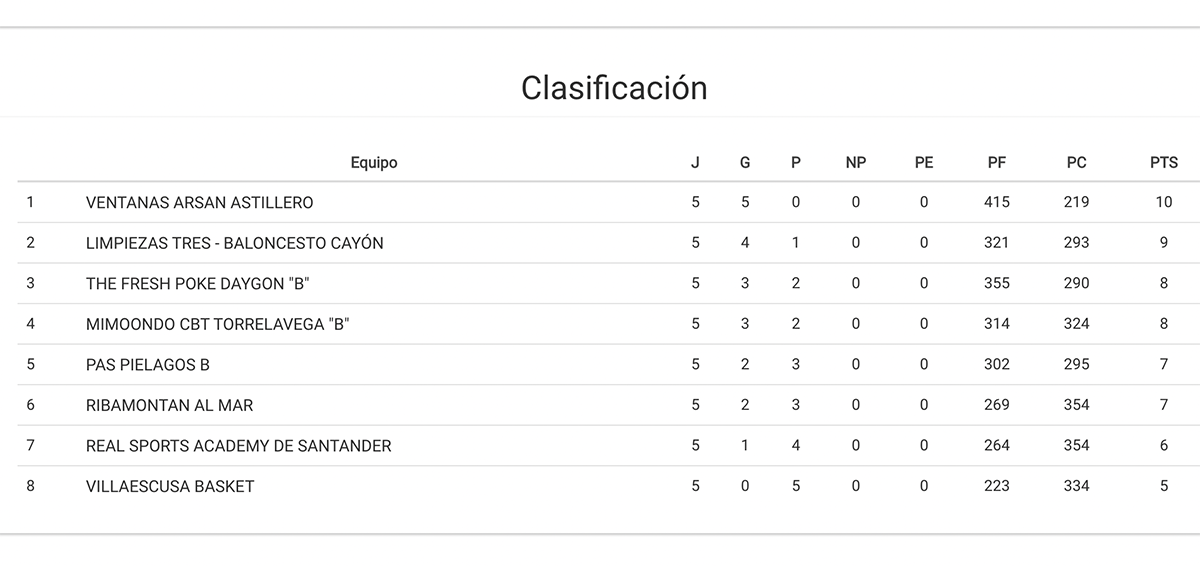Click the PF column header
1200x566 pixels.
click(x=996, y=162)
